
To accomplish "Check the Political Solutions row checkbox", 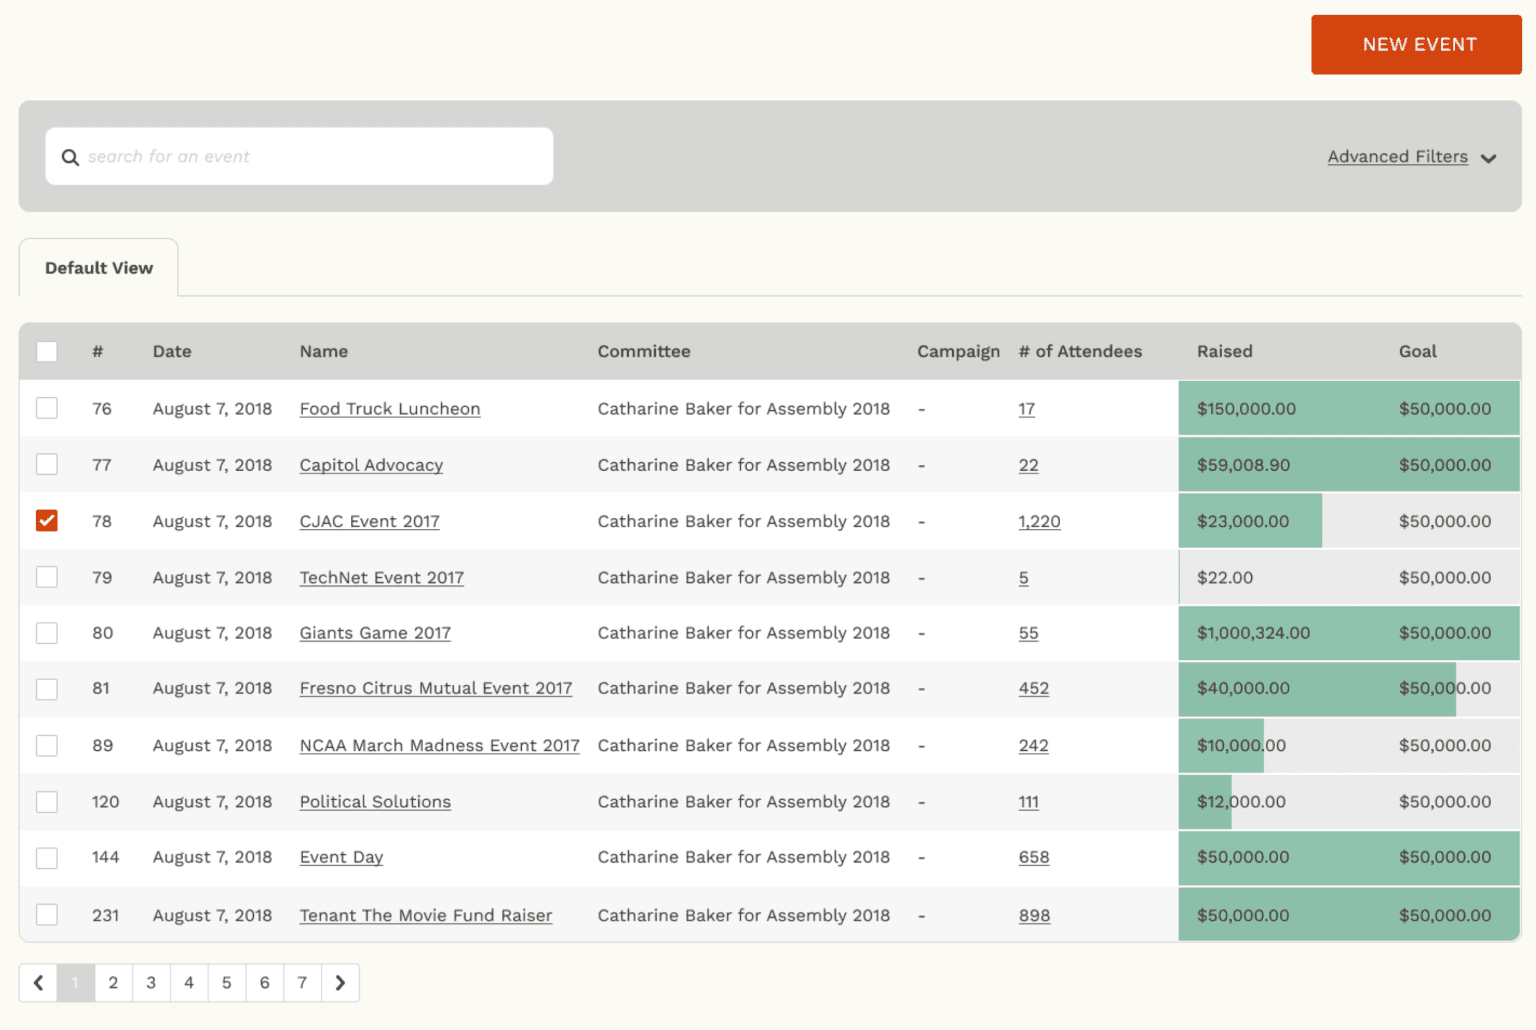I will pos(47,802).
